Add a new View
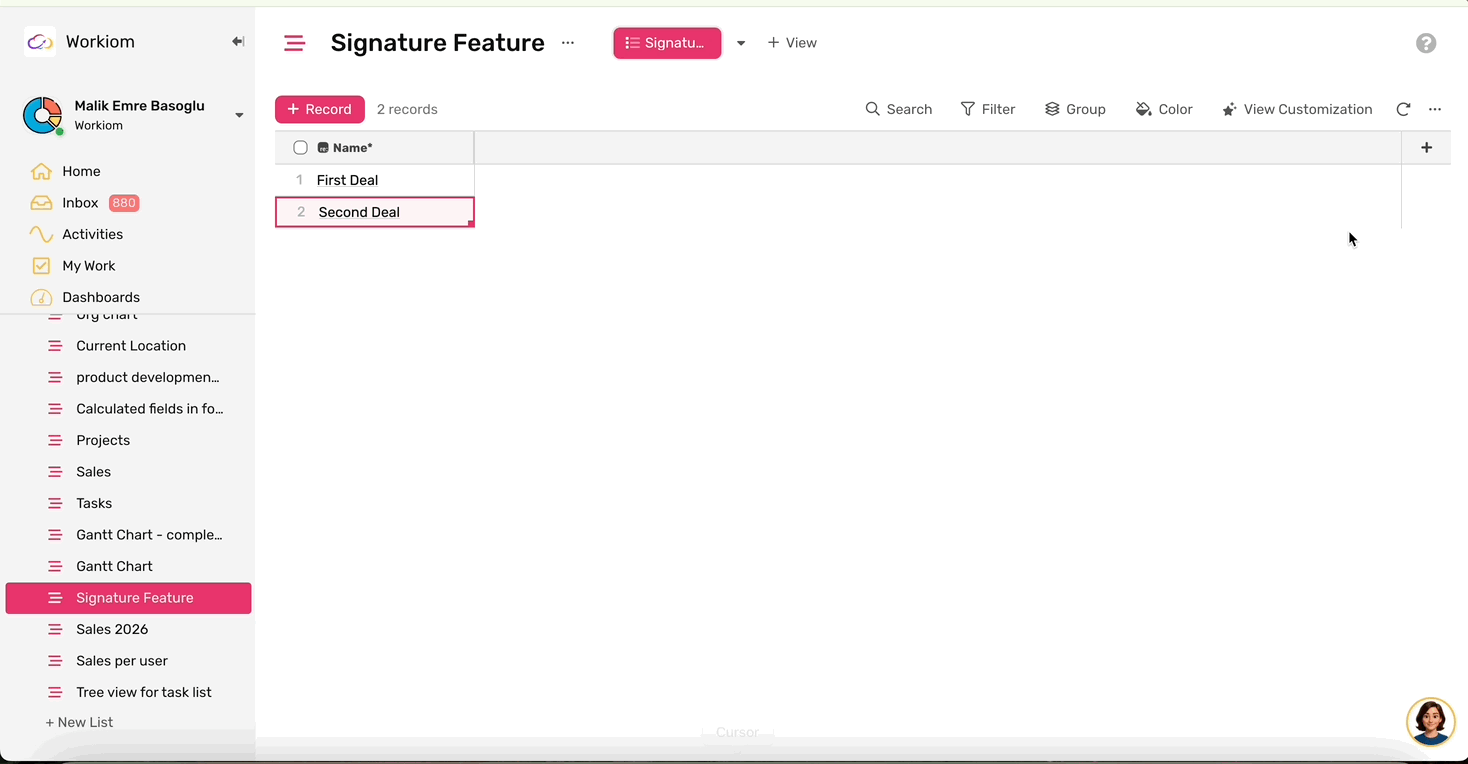 792,43
